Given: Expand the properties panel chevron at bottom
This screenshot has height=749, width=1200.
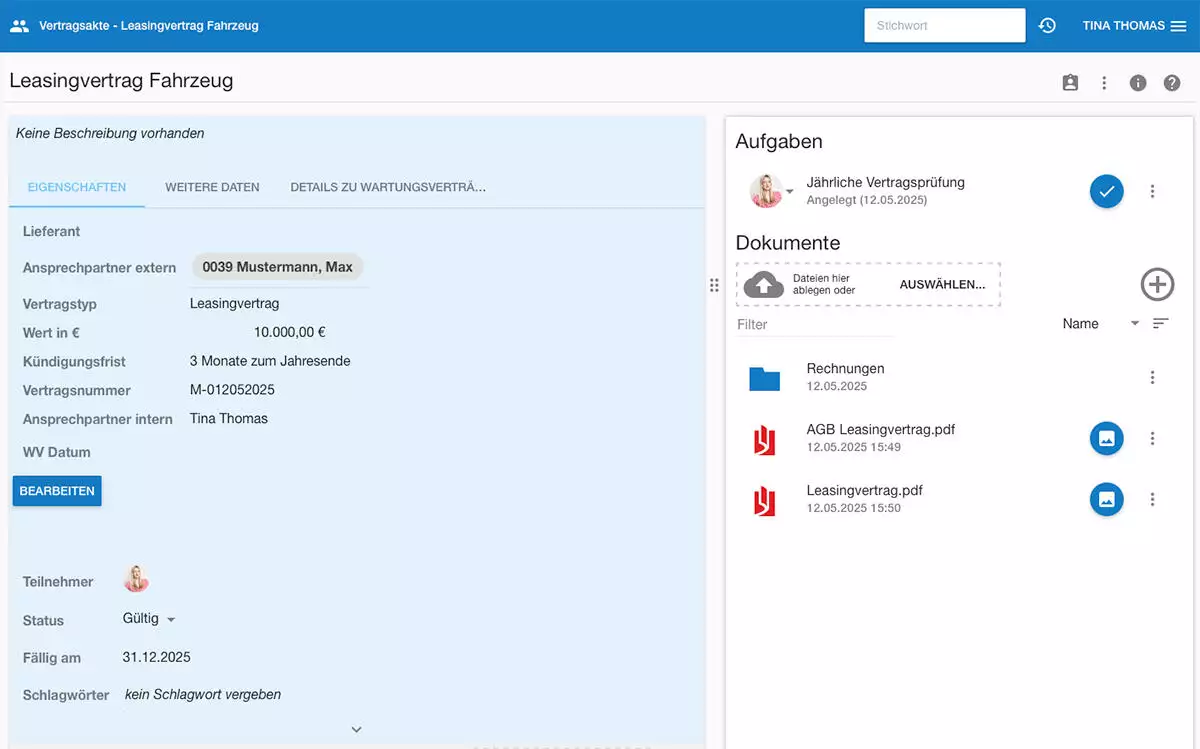Looking at the screenshot, I should pos(356,730).
